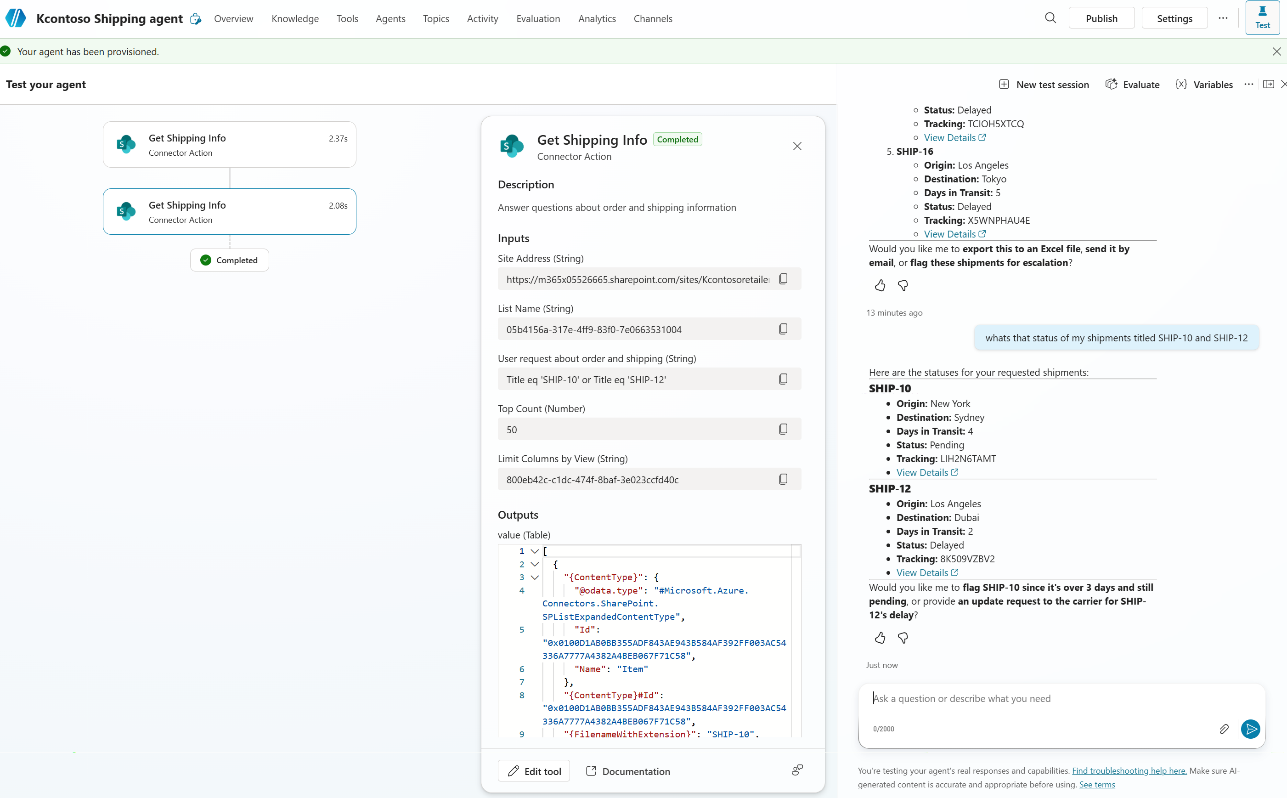The height and width of the screenshot is (798, 1287).
Task: Click the link icon beside Documentation
Action: click(797, 770)
